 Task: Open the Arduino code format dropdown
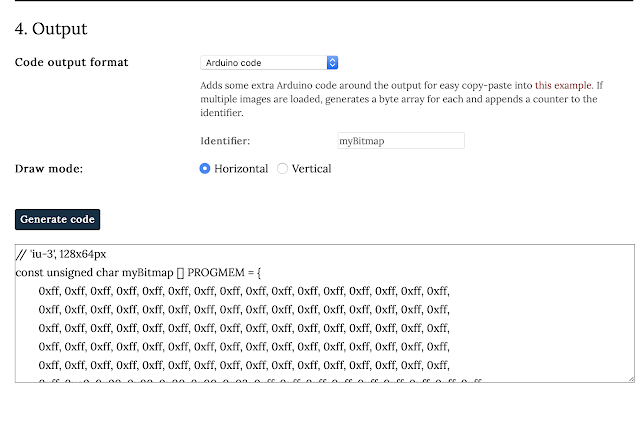point(269,62)
